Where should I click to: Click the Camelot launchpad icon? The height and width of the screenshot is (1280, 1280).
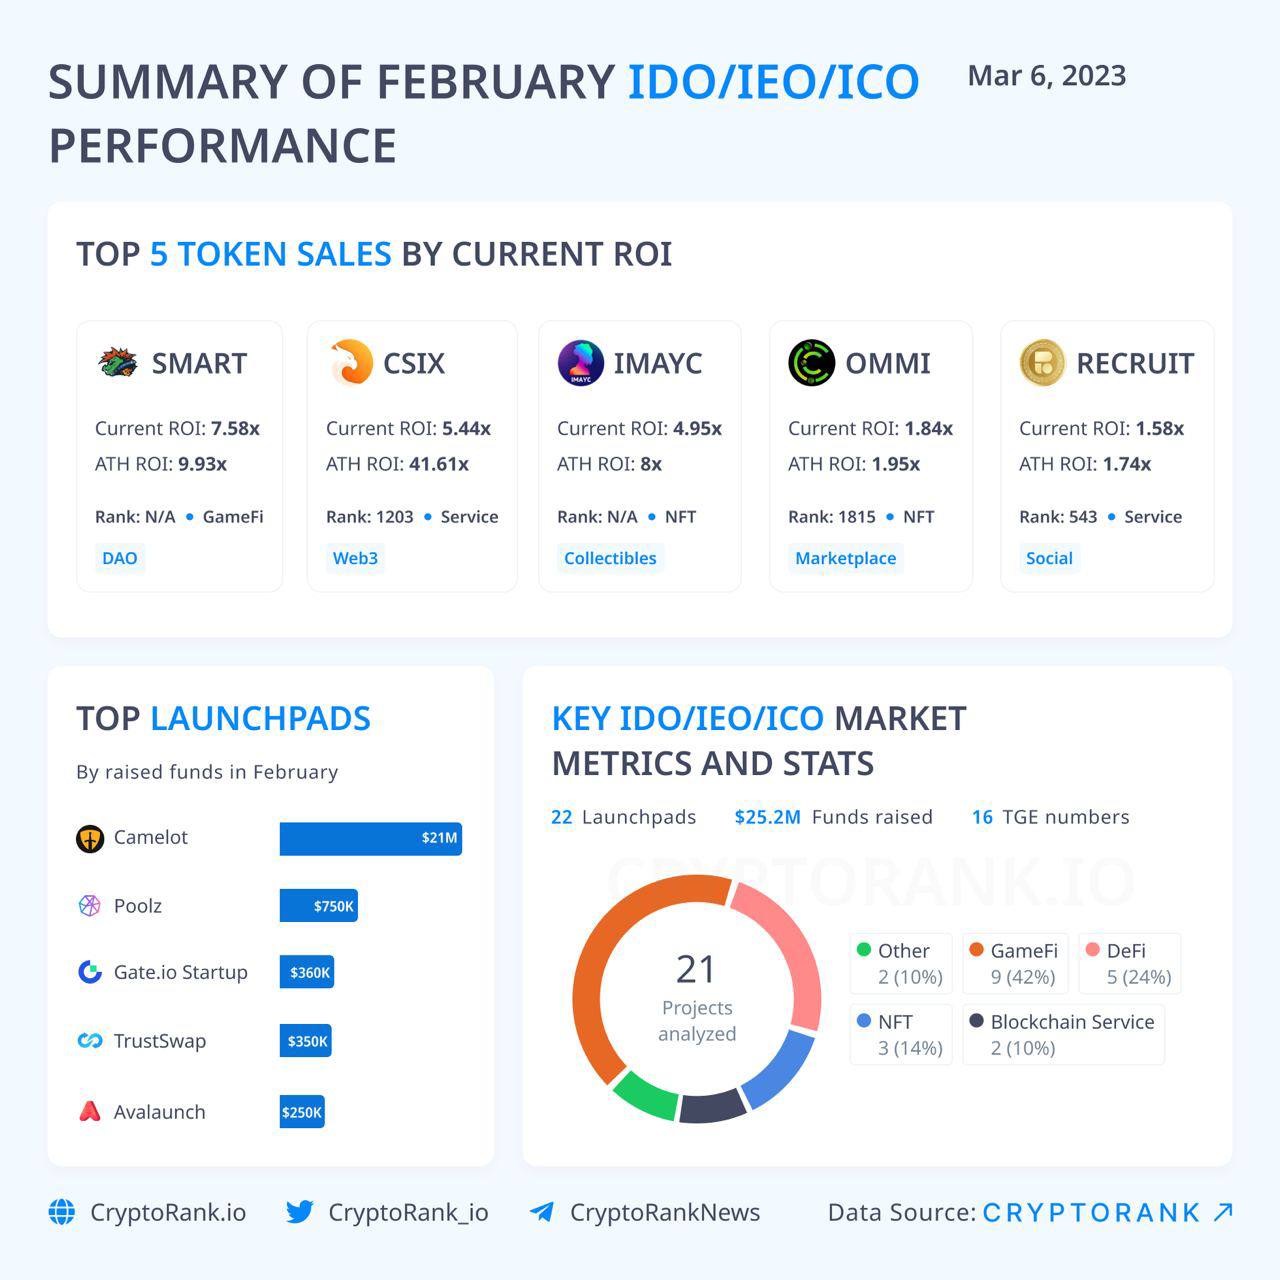tap(90, 838)
